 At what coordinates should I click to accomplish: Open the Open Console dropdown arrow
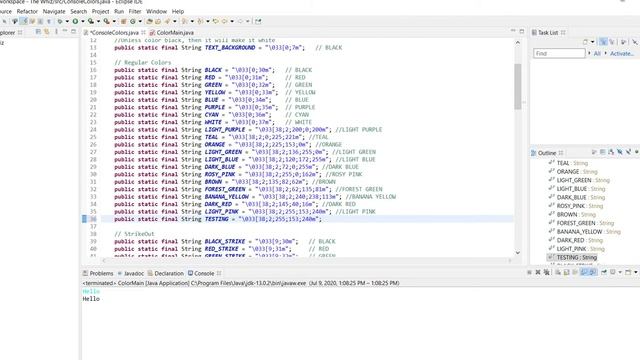[636, 272]
